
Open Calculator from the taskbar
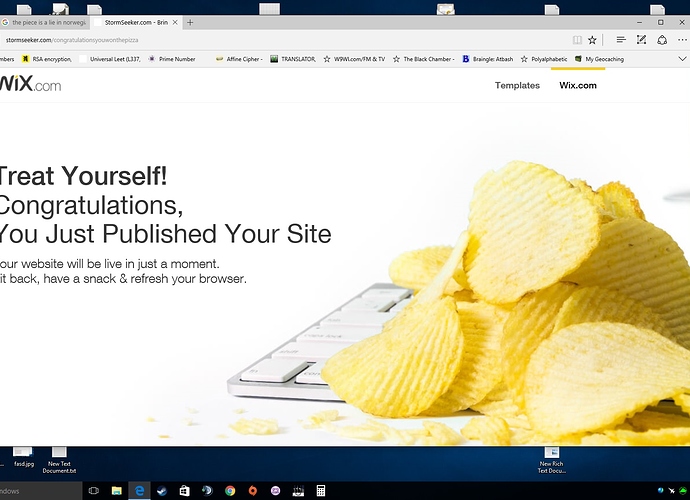pos(321,491)
